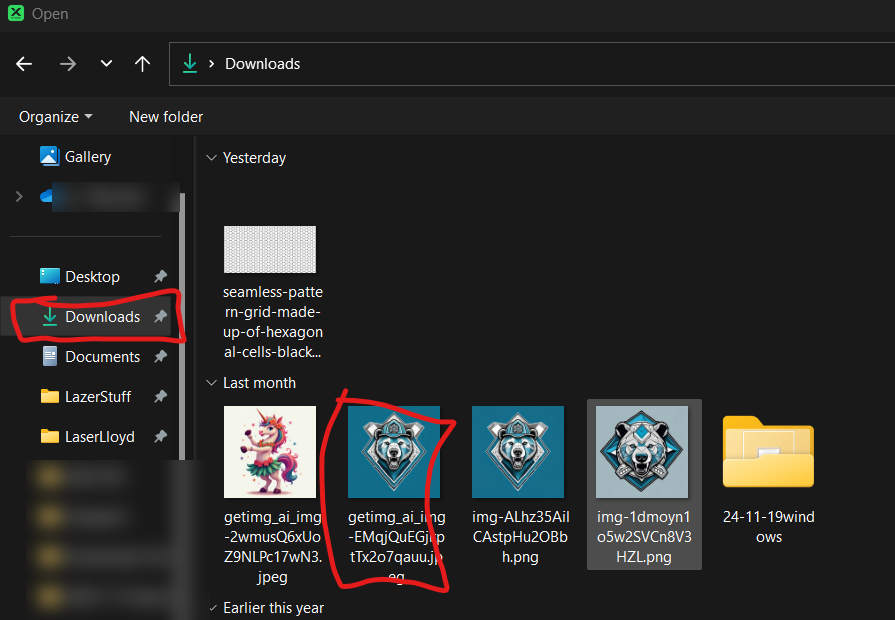Unpin Desktop using its pin icon
The width and height of the screenshot is (895, 620).
160,277
